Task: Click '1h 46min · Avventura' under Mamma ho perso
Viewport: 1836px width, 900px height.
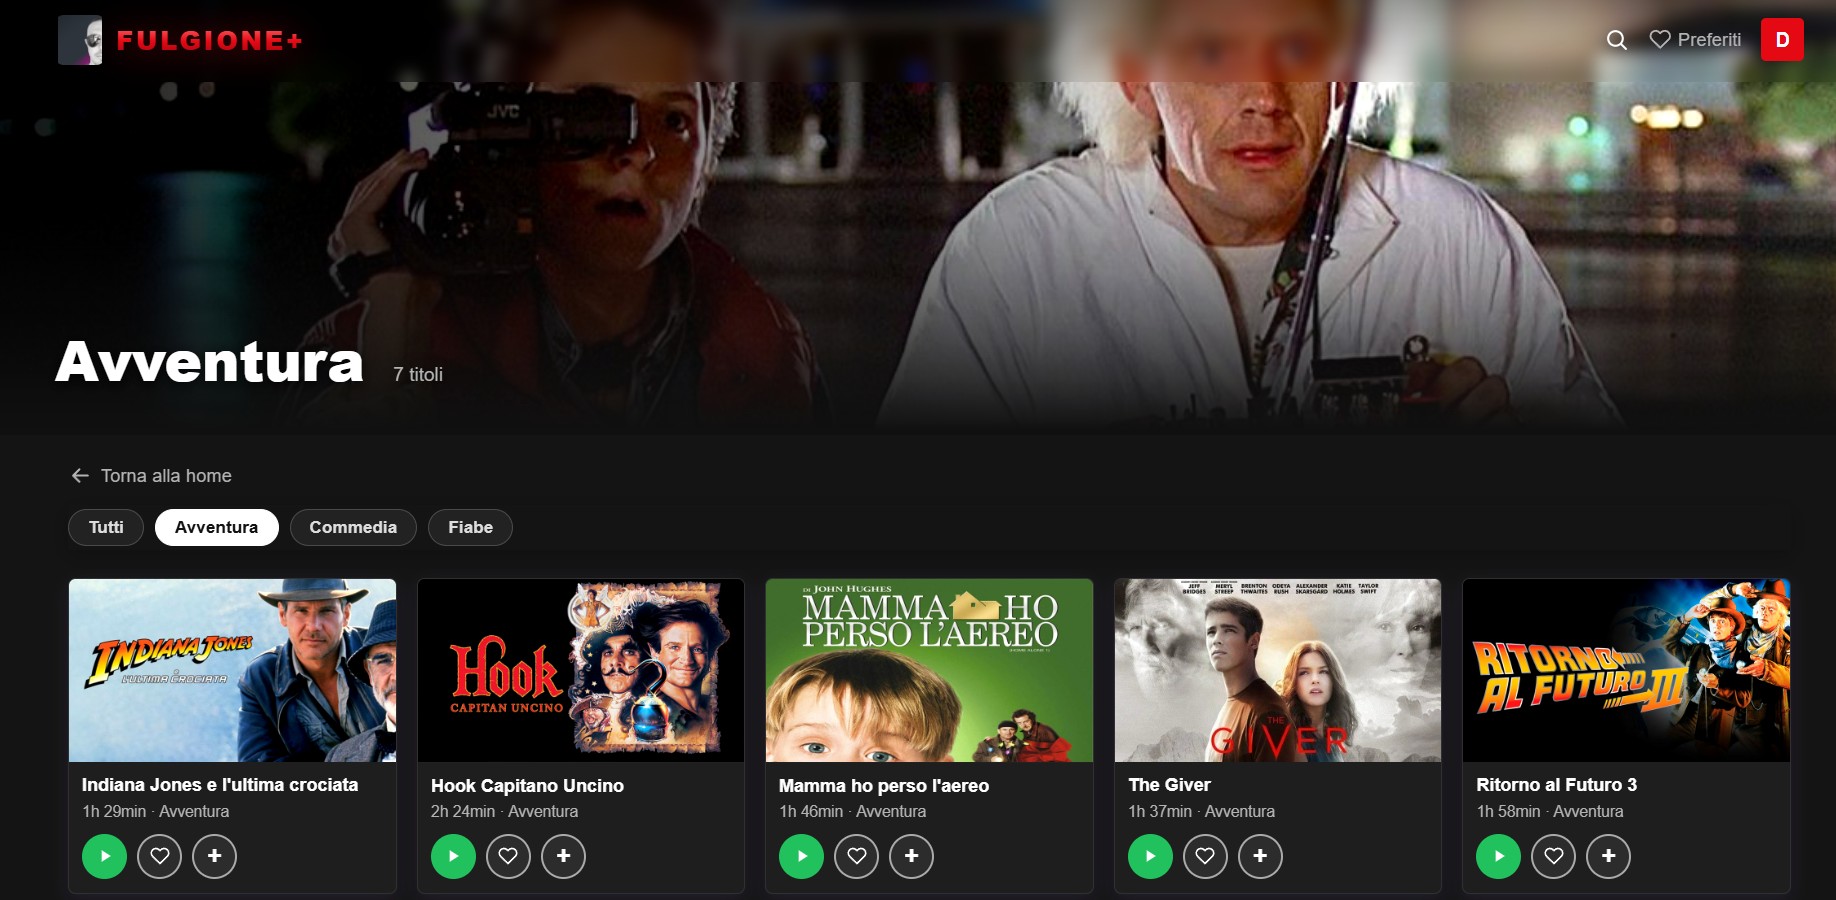Action: click(x=853, y=812)
